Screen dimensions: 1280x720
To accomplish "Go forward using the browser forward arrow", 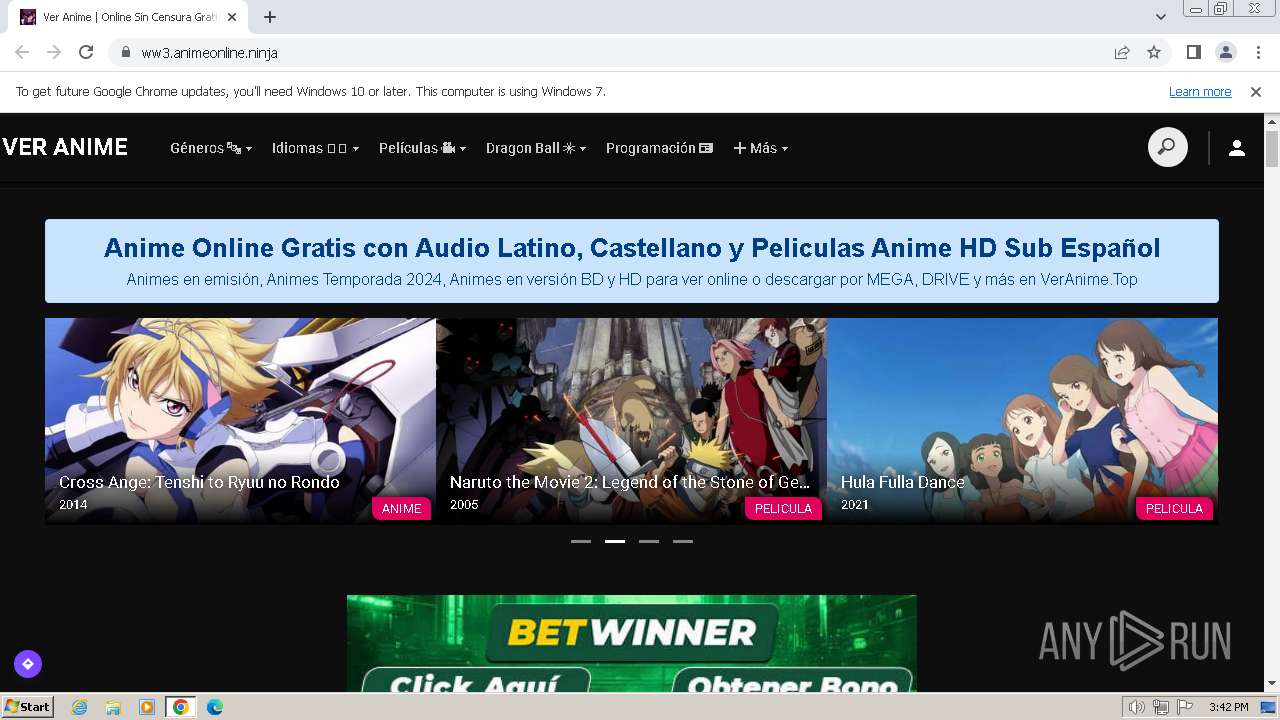I will [x=54, y=52].
